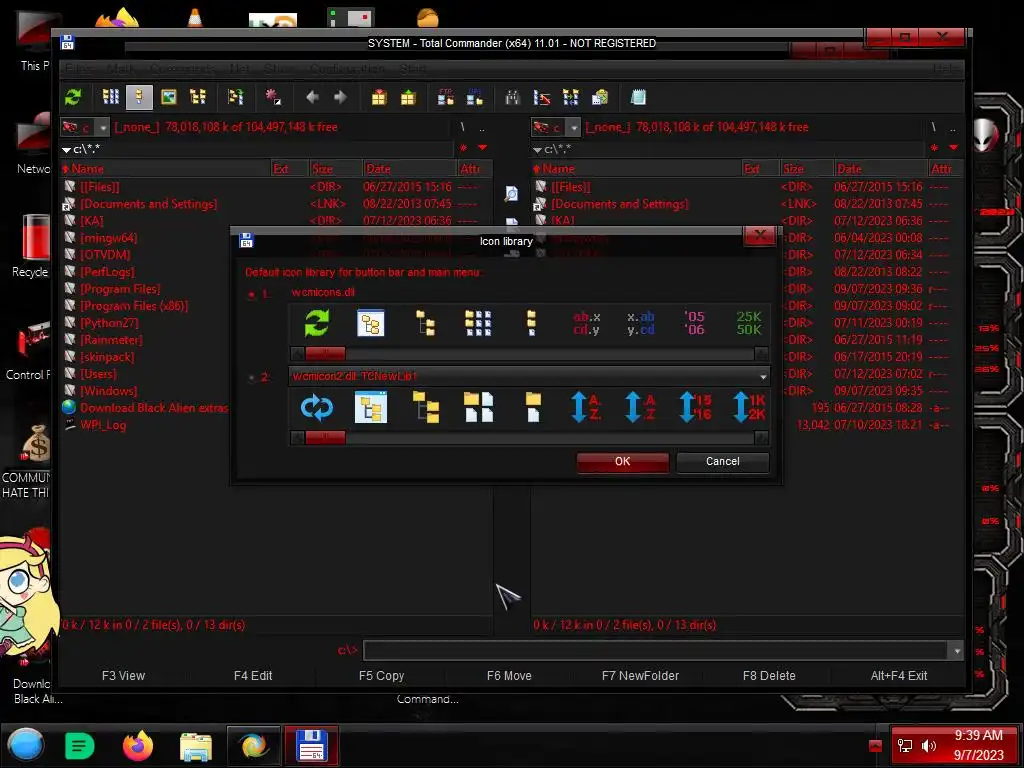Click the speaker volume tray icon
The height and width of the screenshot is (768, 1024).
coord(929,746)
